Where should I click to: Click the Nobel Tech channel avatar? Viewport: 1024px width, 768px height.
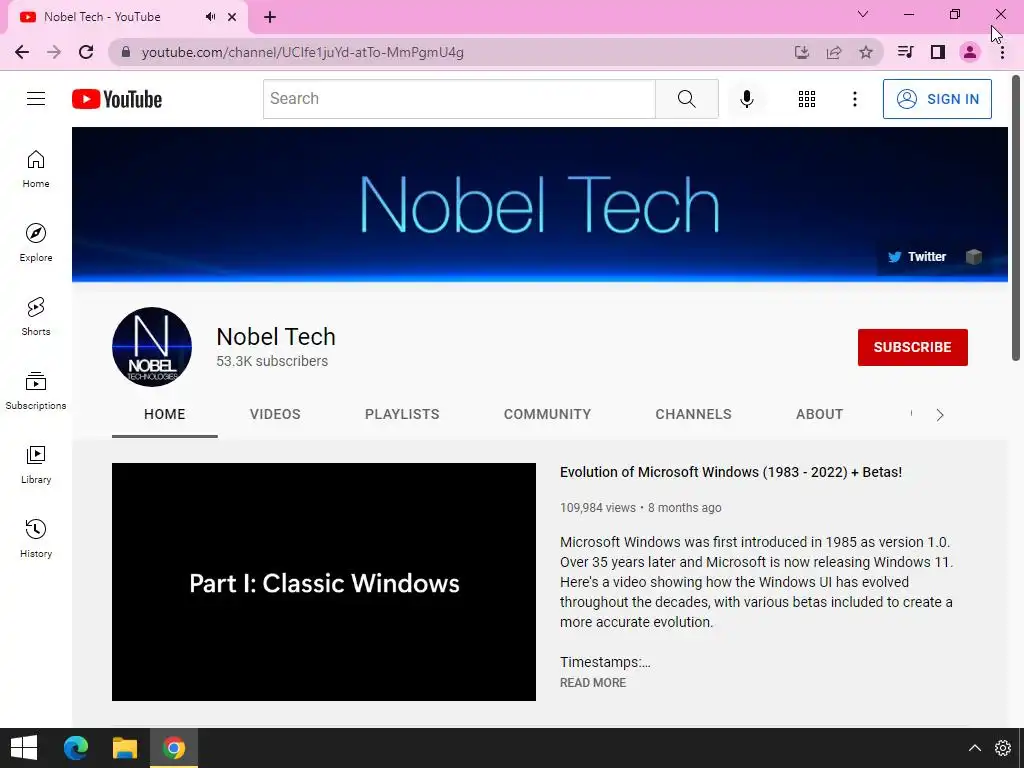pos(152,347)
